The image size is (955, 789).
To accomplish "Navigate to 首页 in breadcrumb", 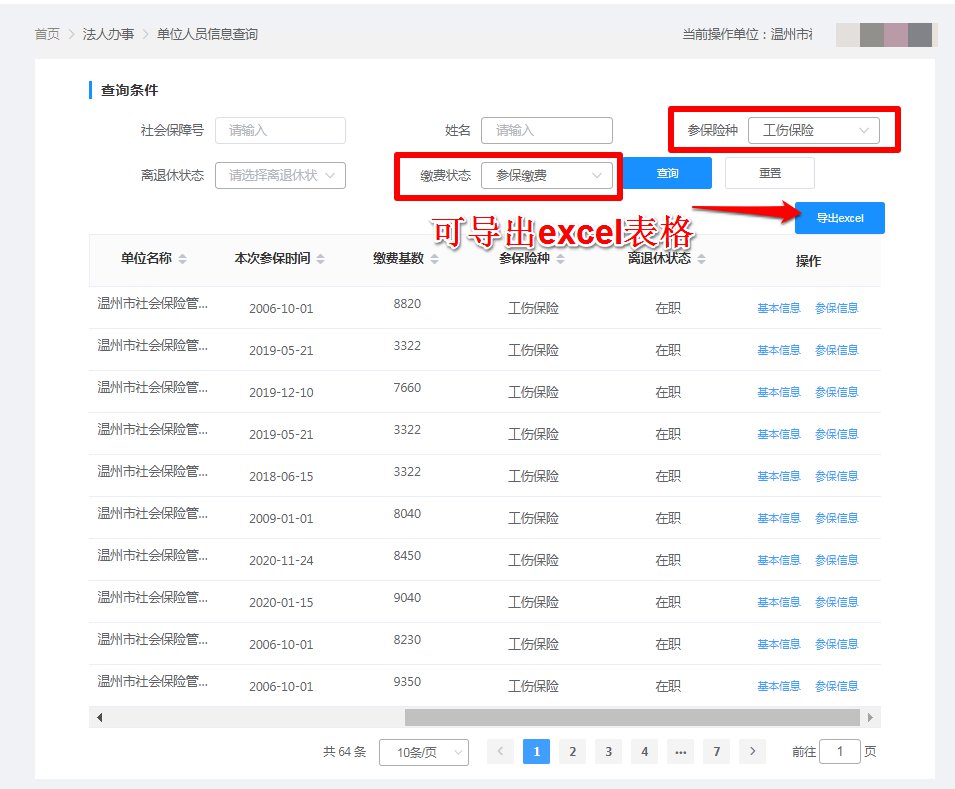I will [x=47, y=34].
